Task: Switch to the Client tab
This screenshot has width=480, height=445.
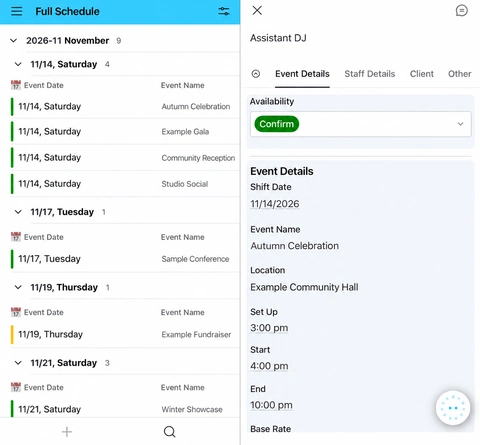Action: pos(422,74)
